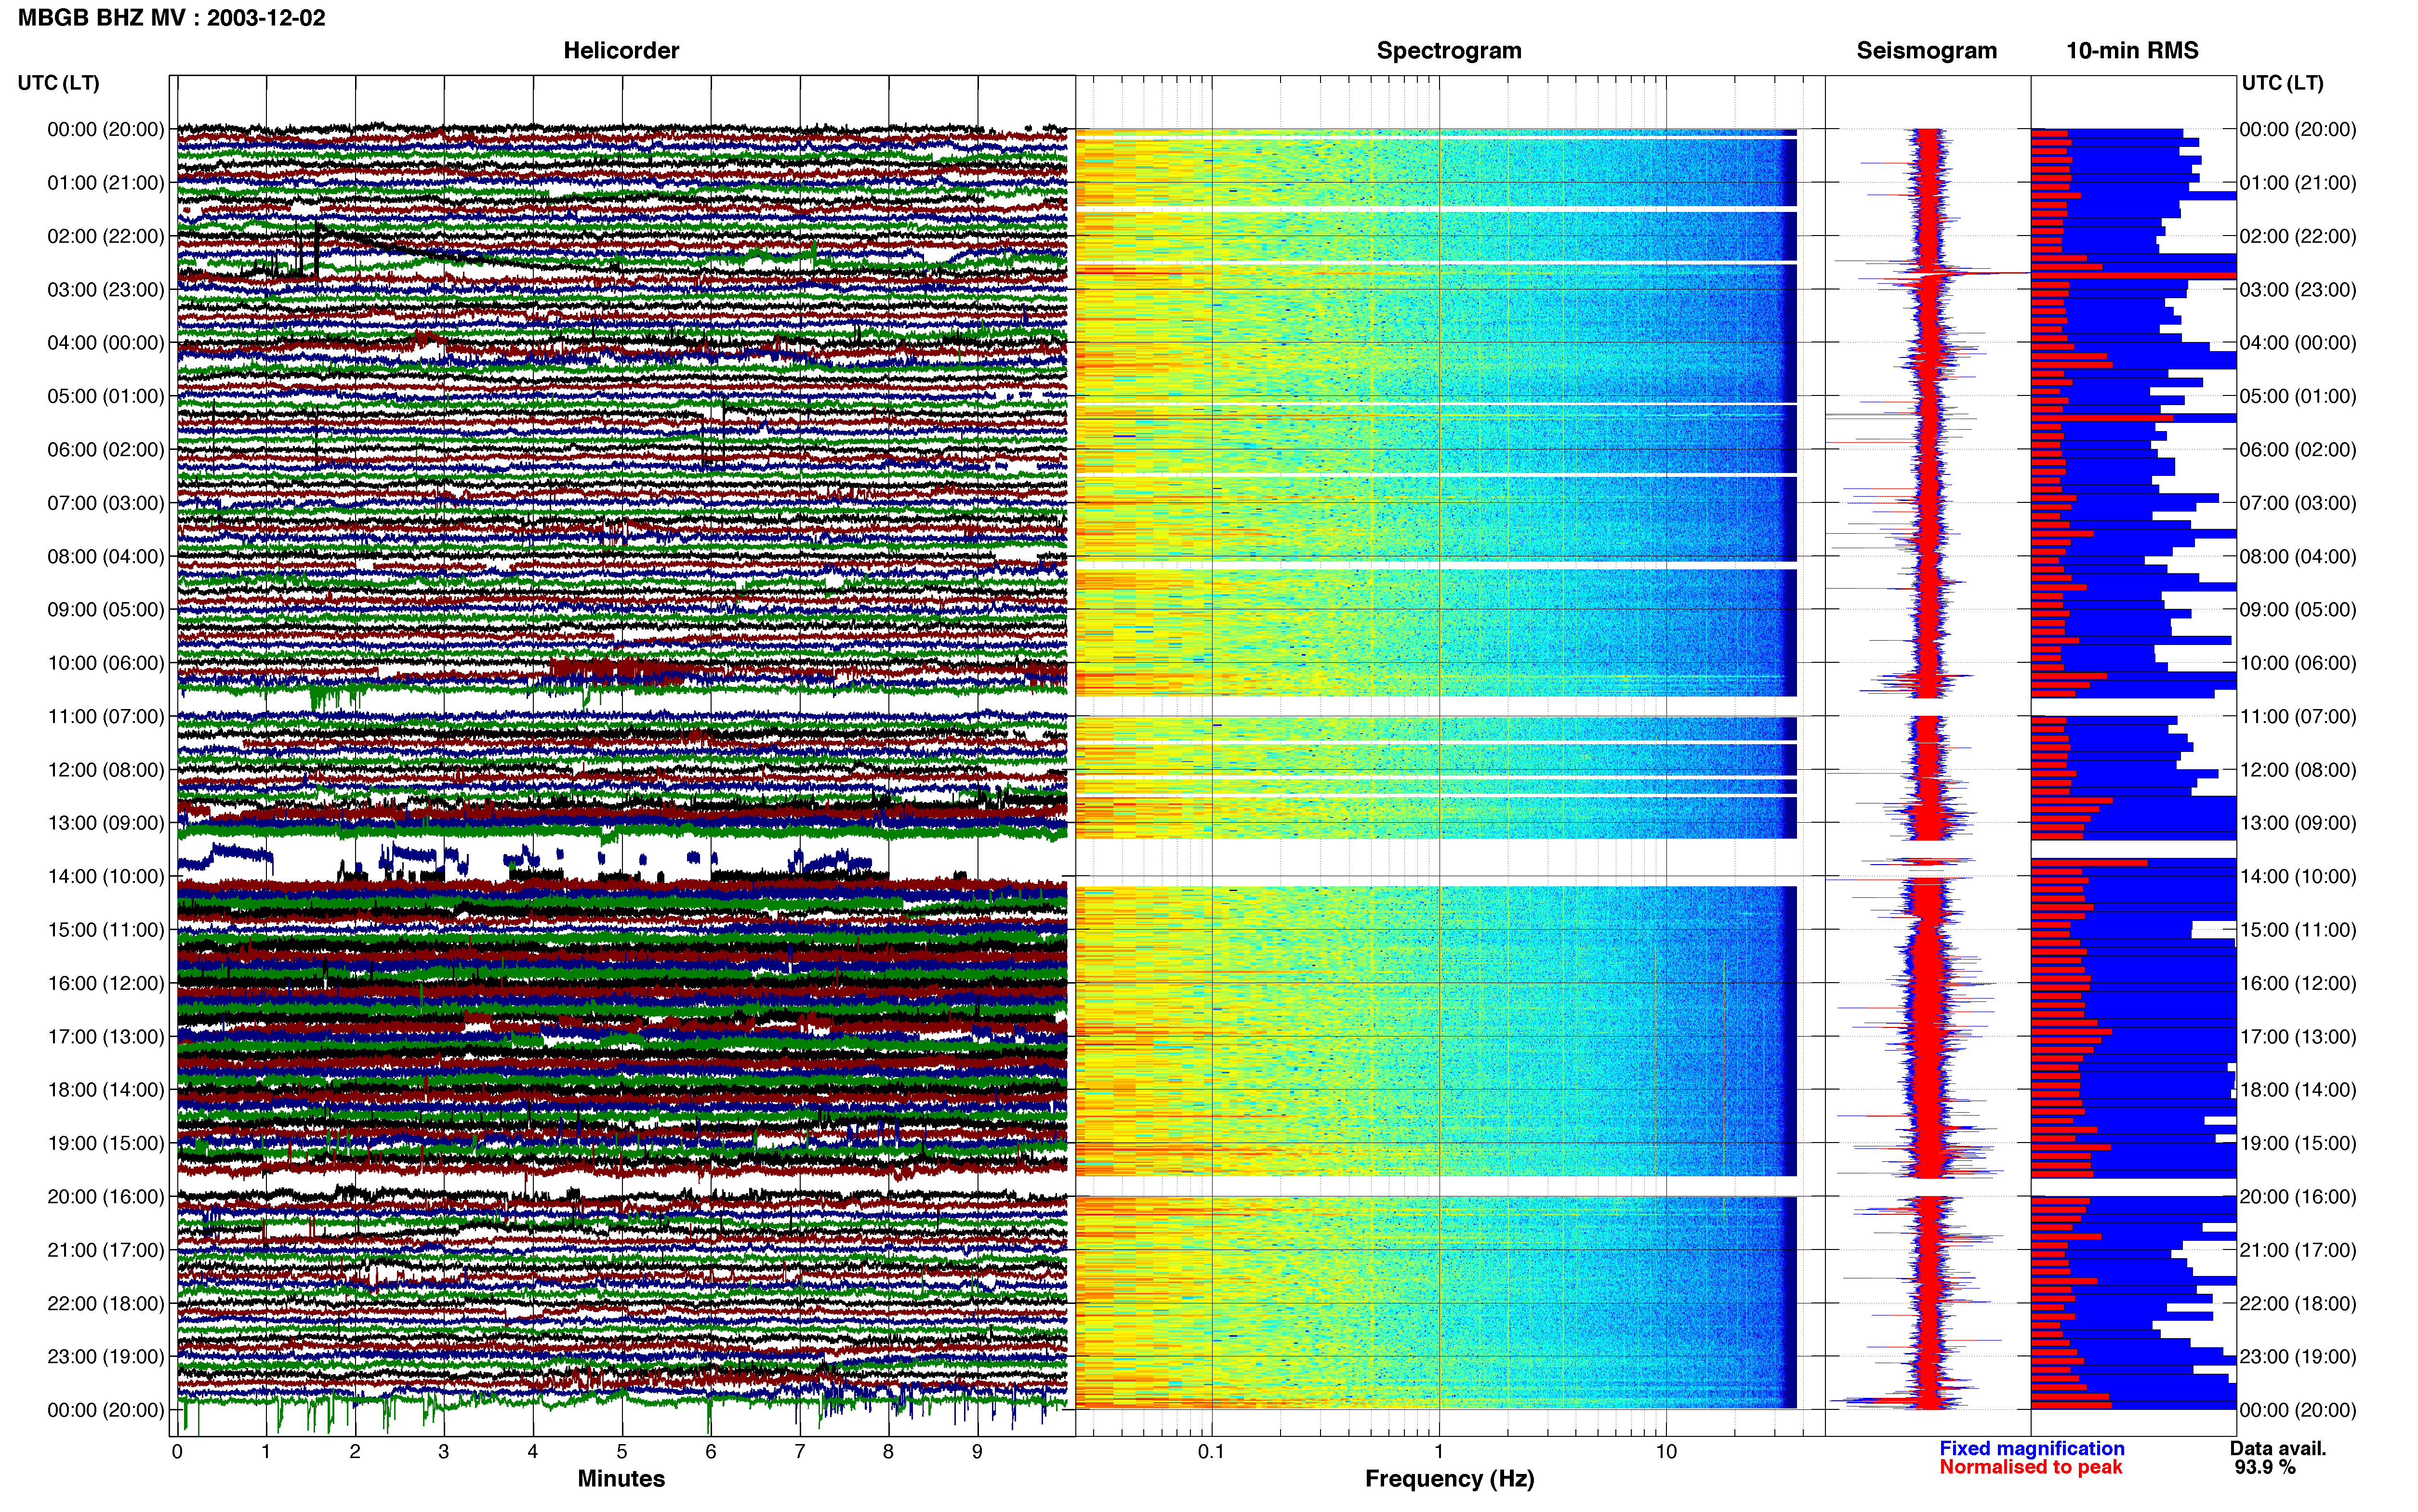
Task: Click left time label '15:00 (11:00)'
Action: tap(106, 930)
